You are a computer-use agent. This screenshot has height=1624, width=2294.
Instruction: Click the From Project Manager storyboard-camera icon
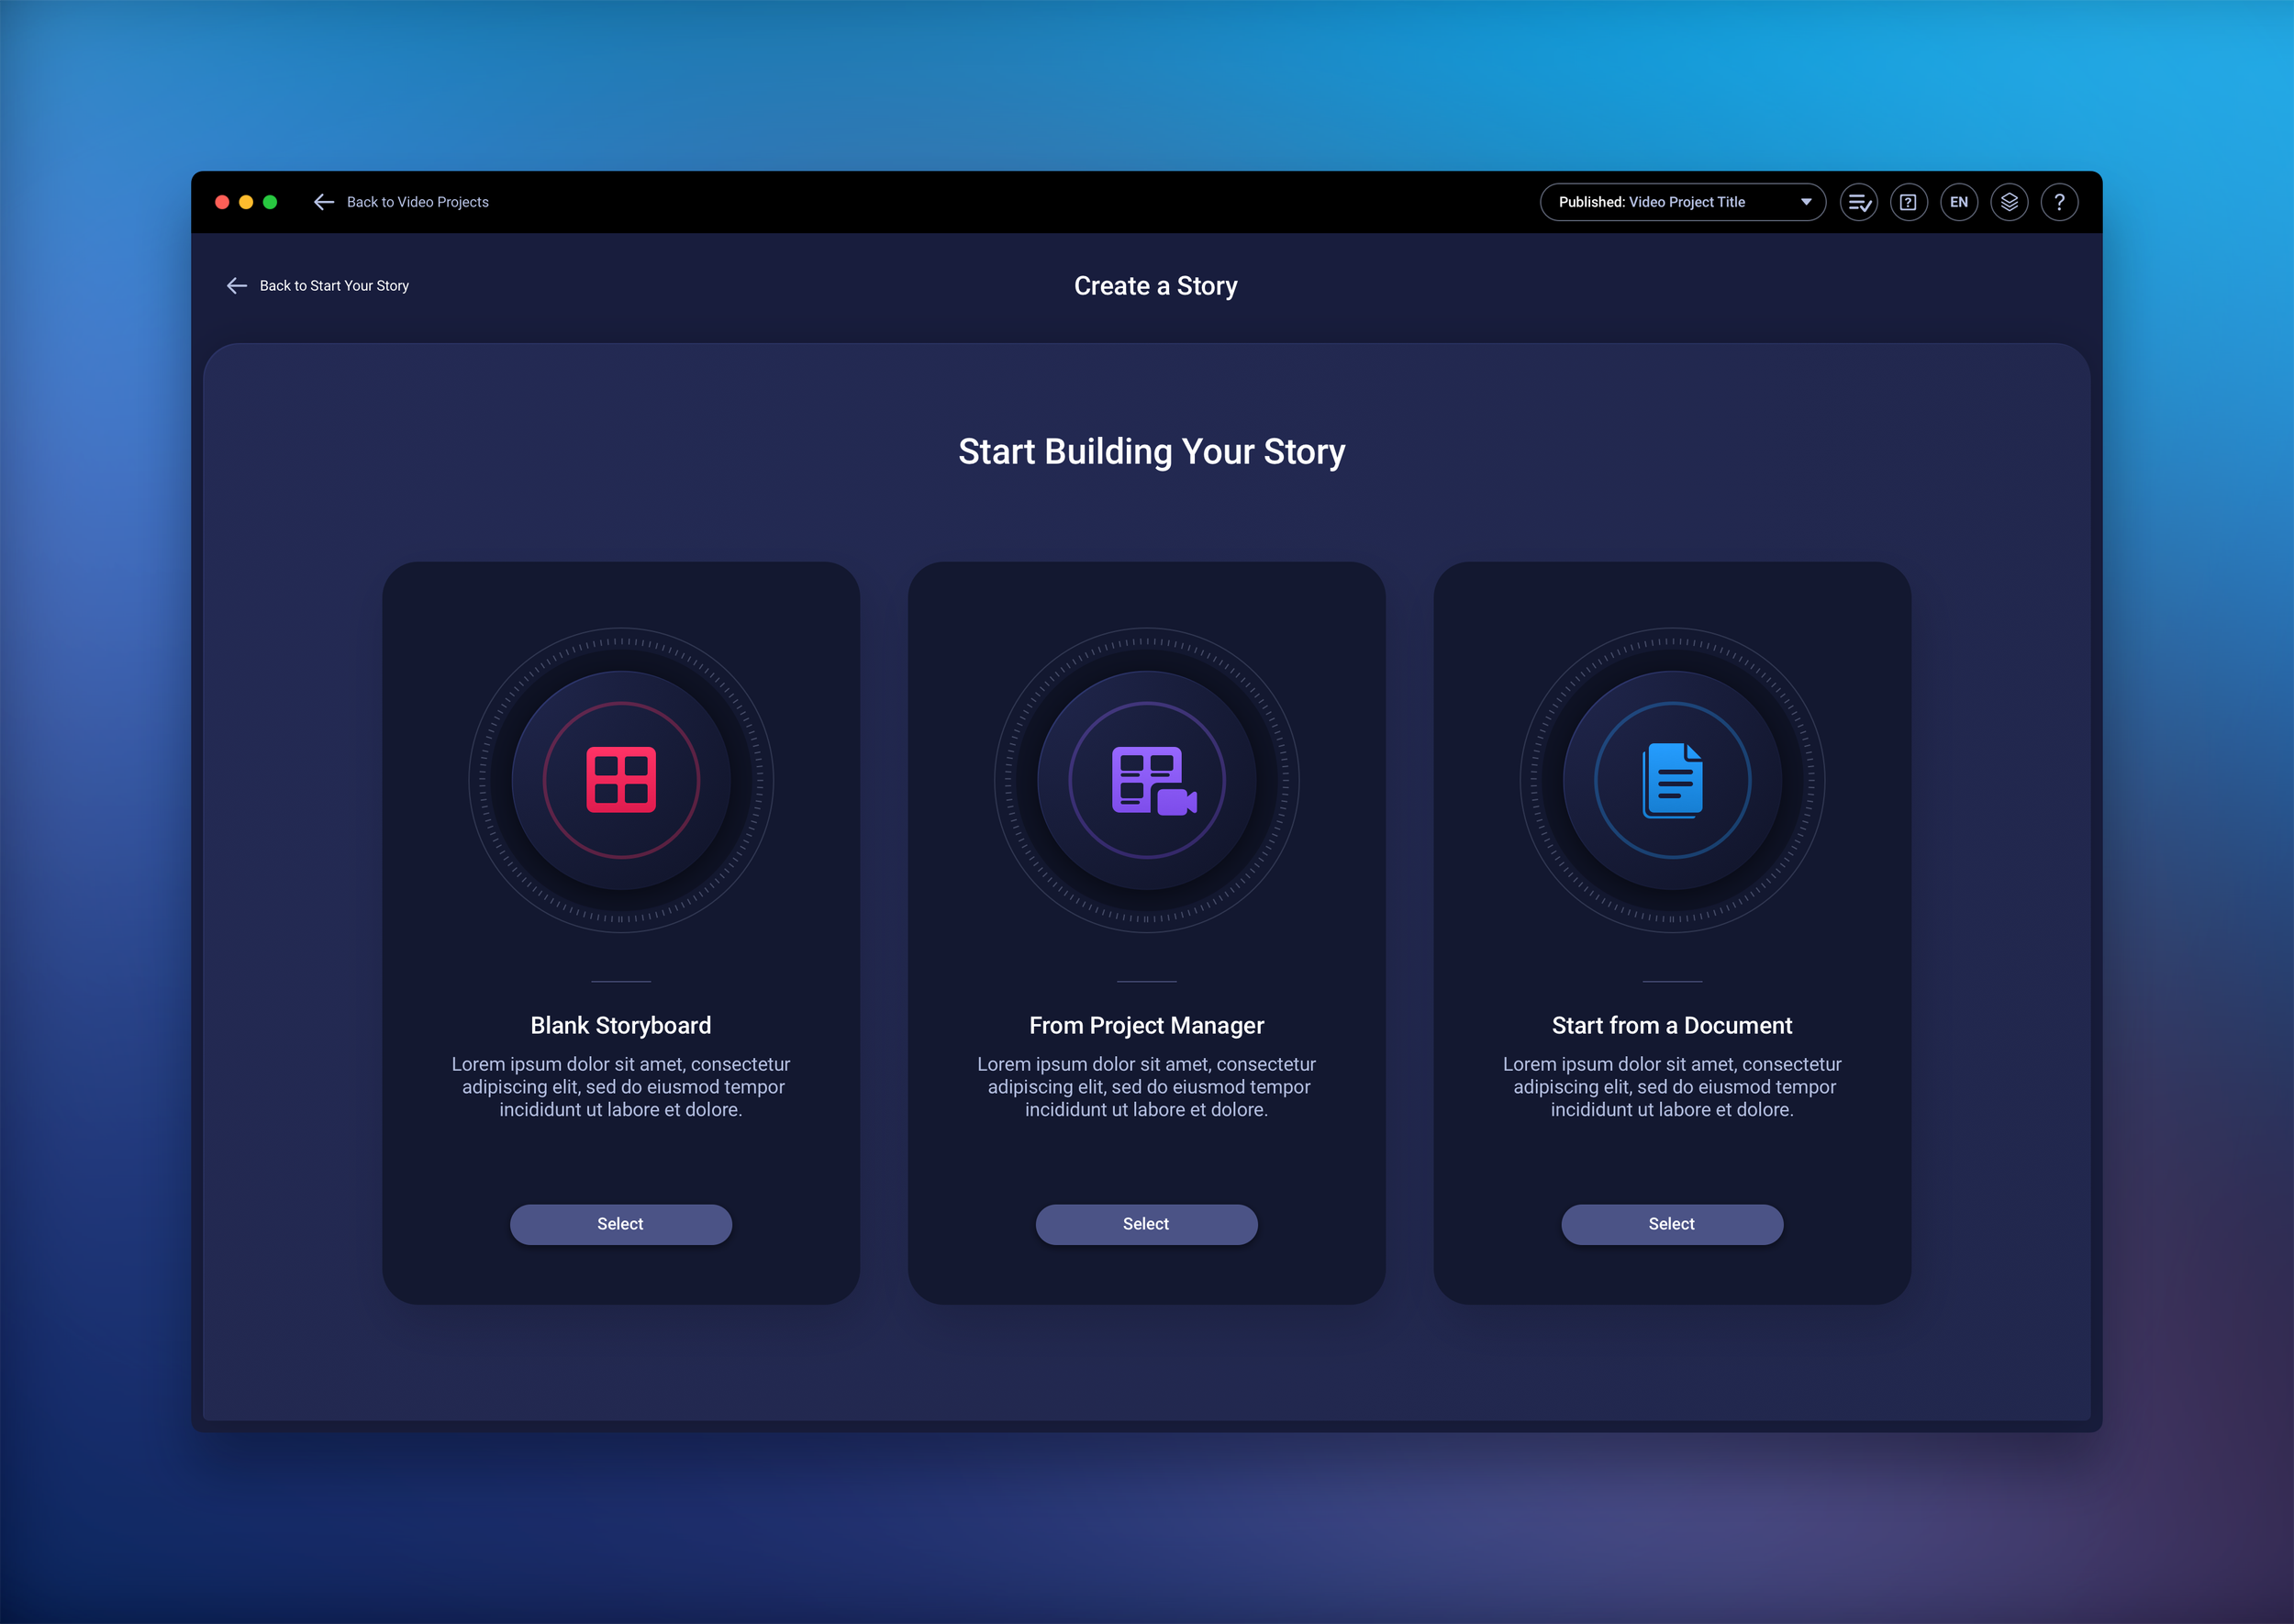click(x=1147, y=782)
